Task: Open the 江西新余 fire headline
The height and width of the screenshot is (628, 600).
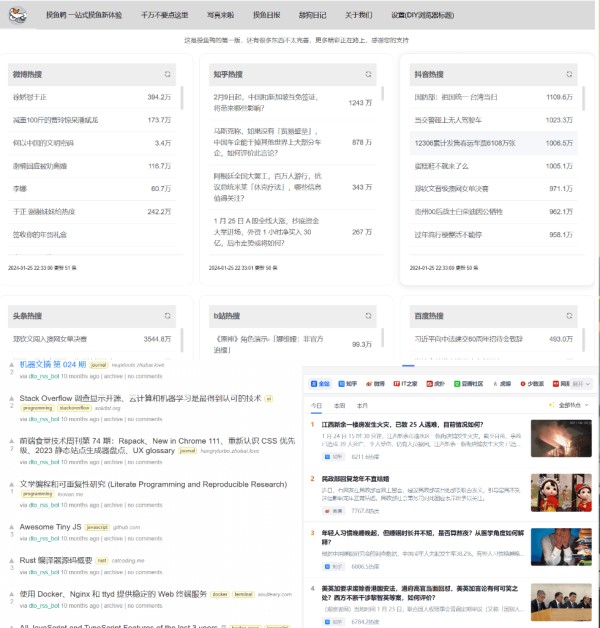Action: 403,425
